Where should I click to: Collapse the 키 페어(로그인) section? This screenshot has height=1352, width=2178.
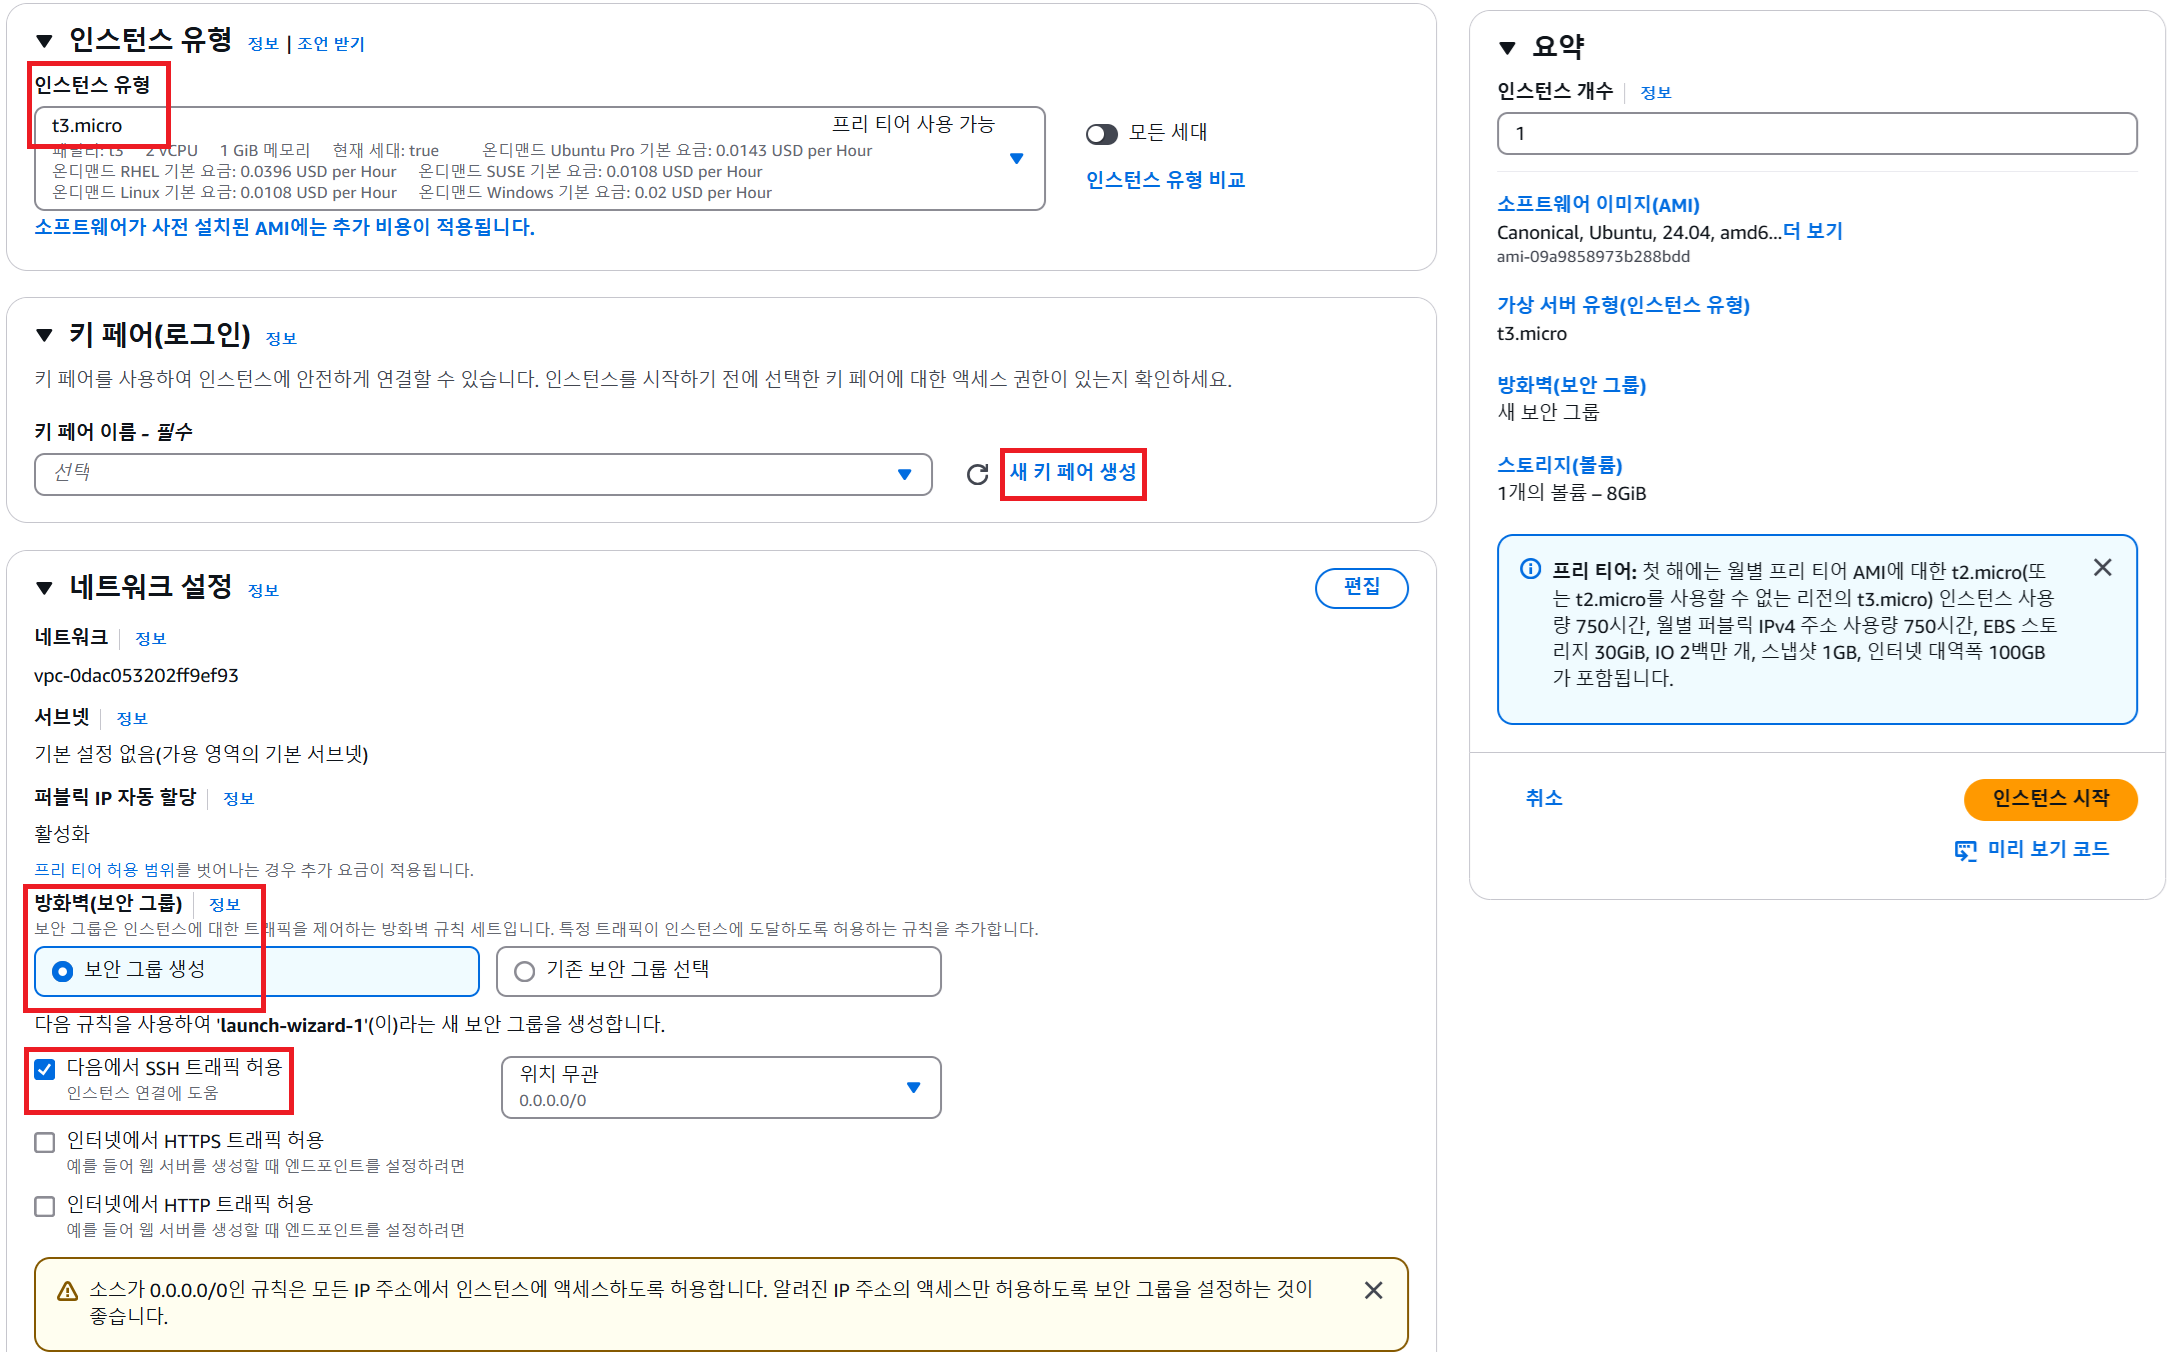[44, 335]
